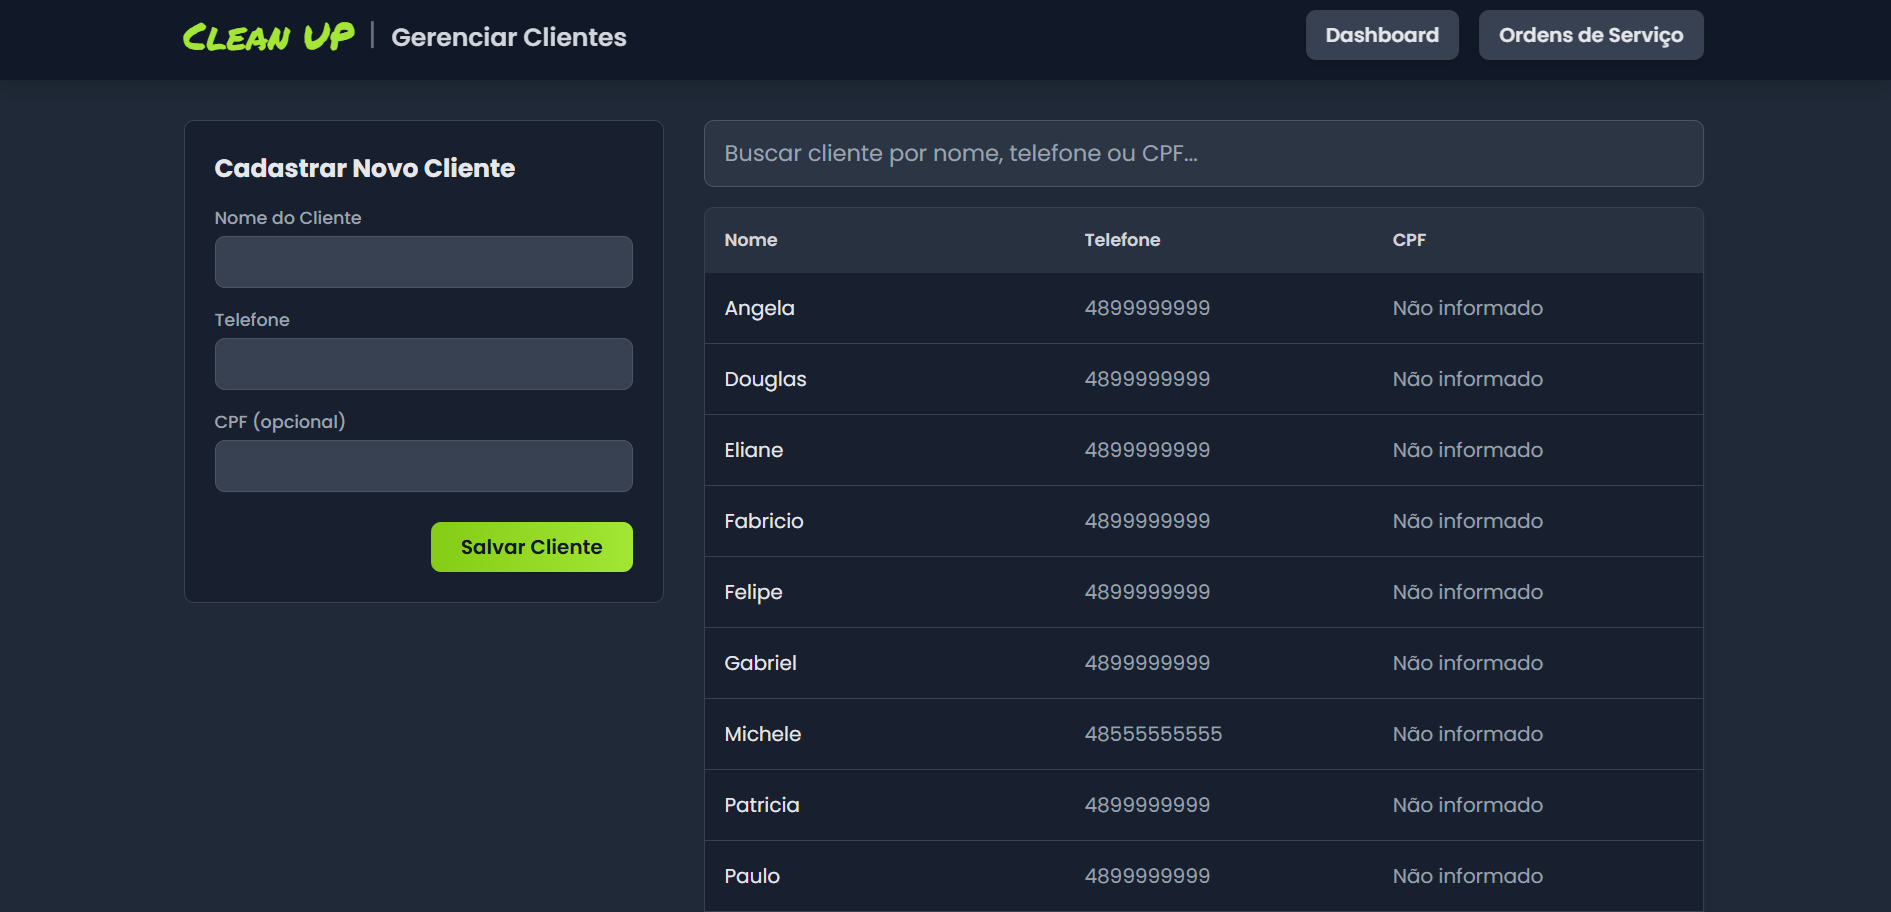This screenshot has height=912, width=1891.
Task: Click the Telefone column header
Action: pyautogui.click(x=1123, y=240)
